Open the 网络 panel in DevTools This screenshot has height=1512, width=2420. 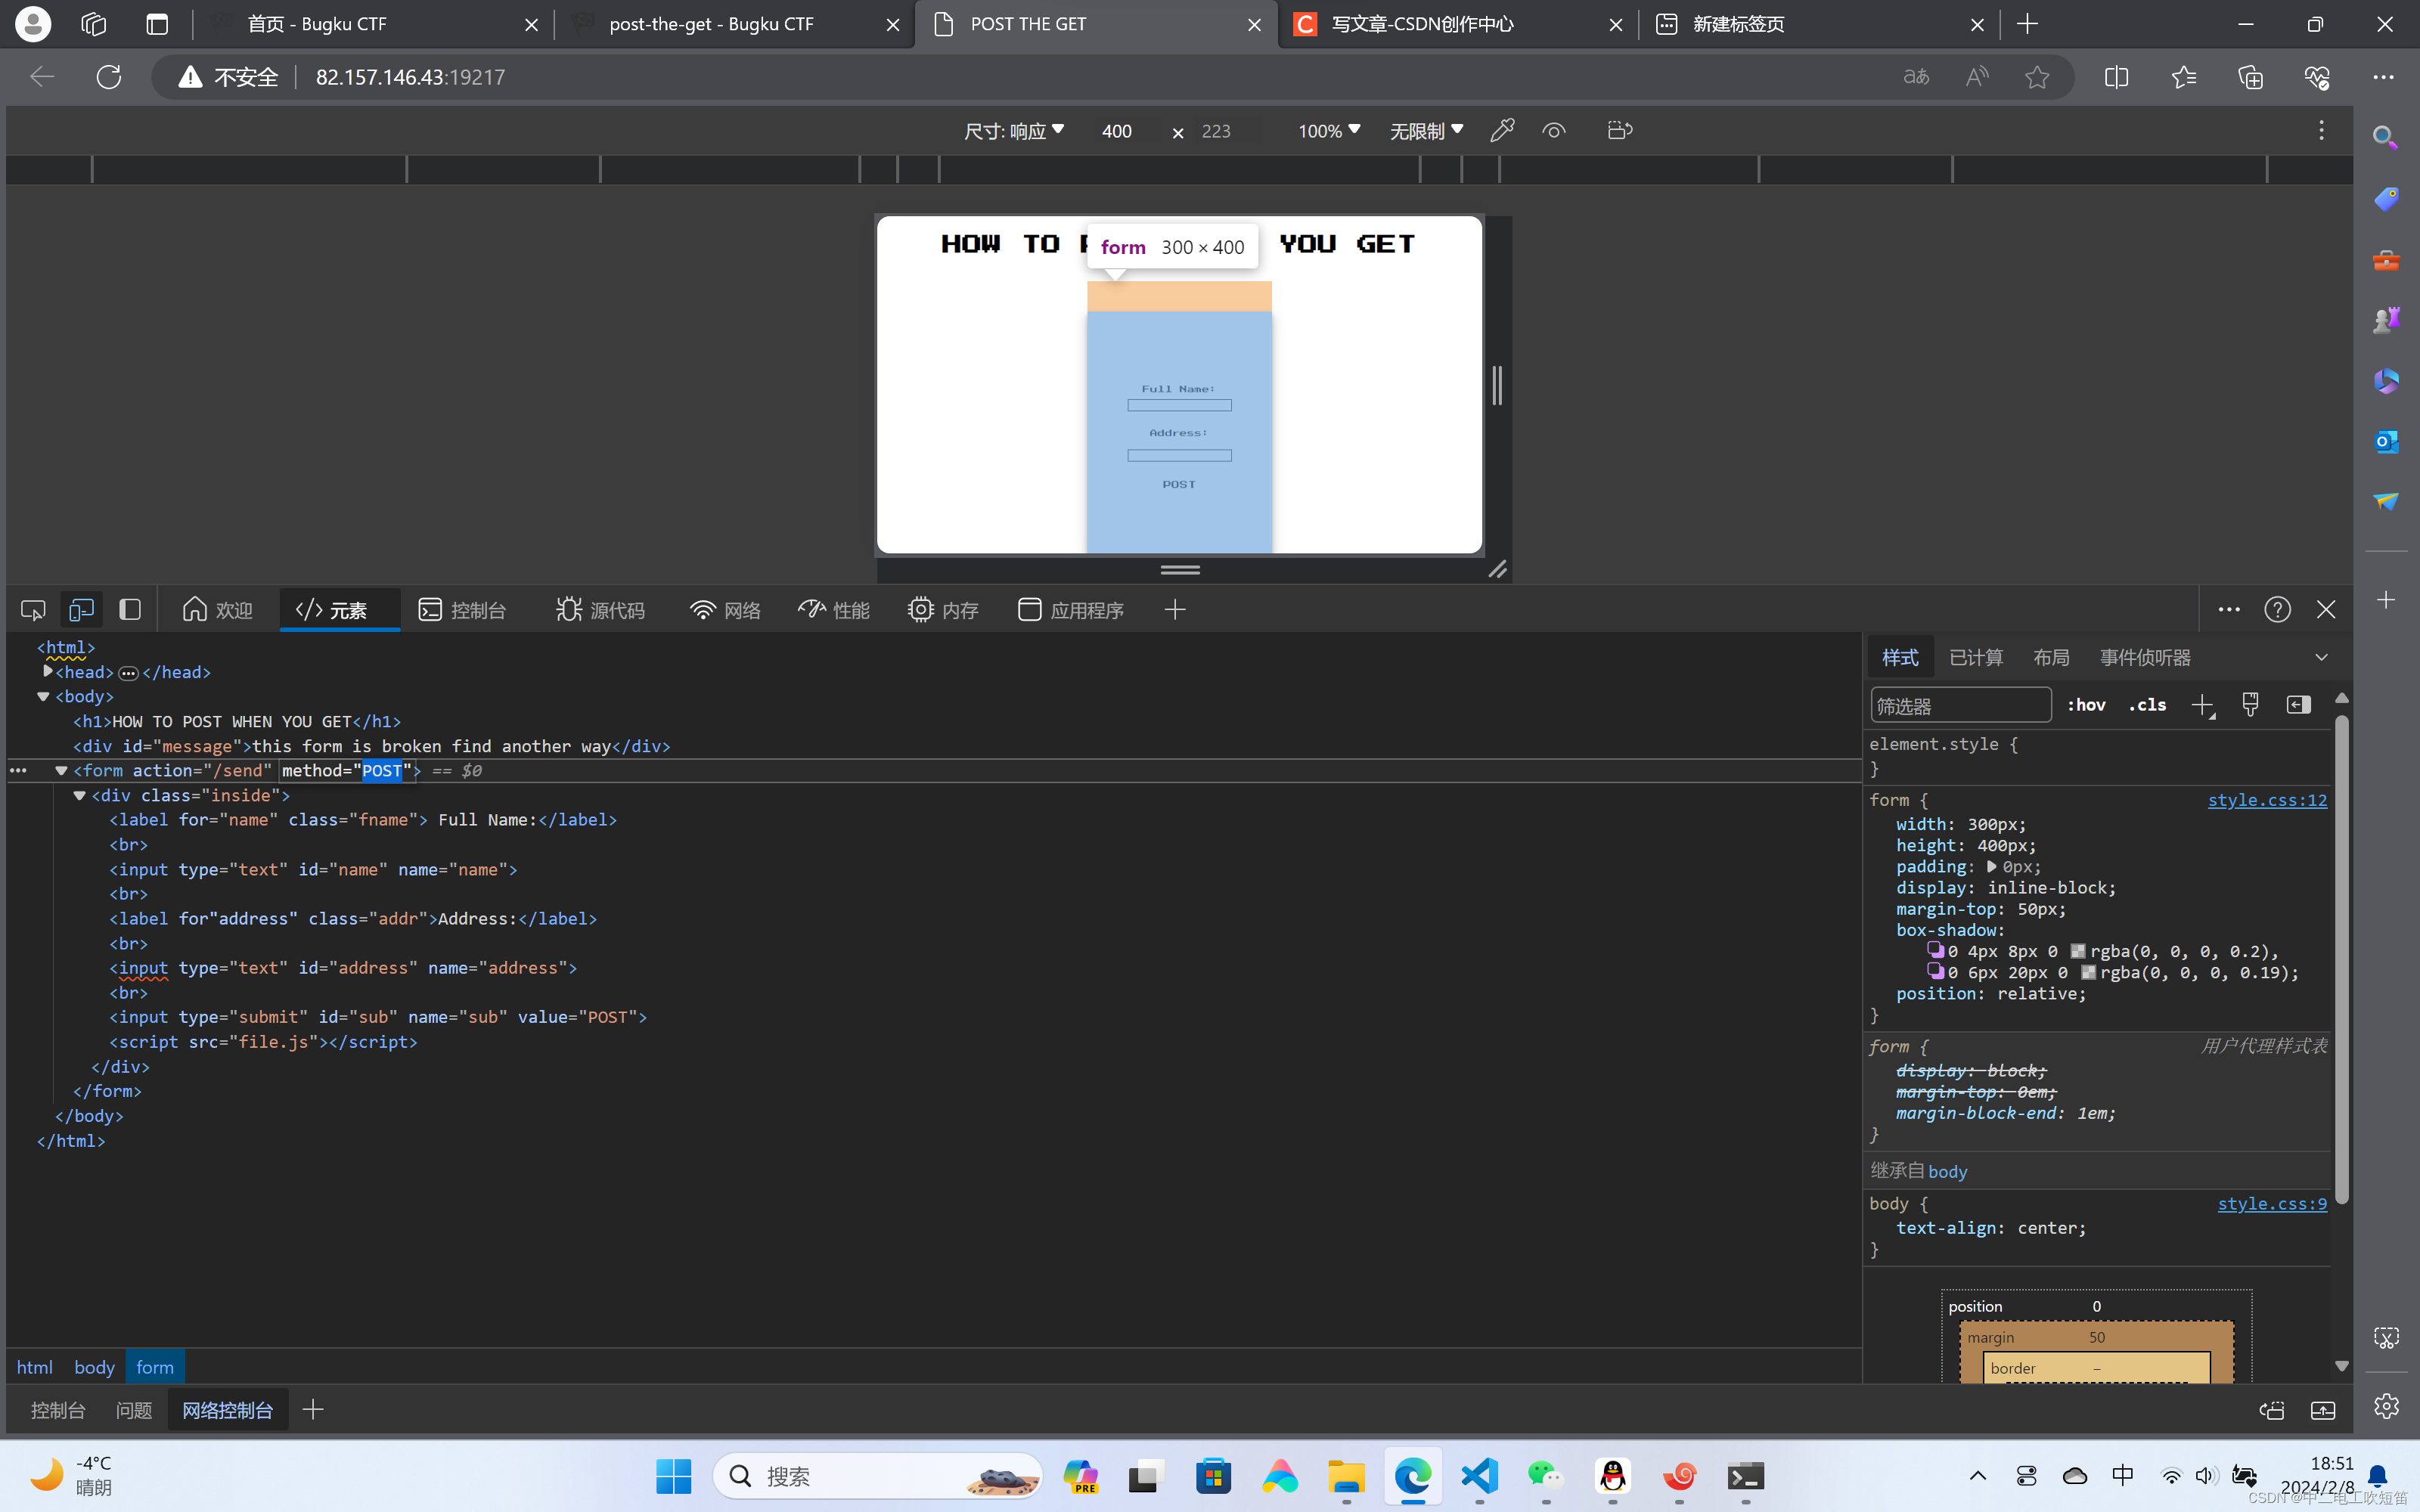pyautogui.click(x=725, y=609)
